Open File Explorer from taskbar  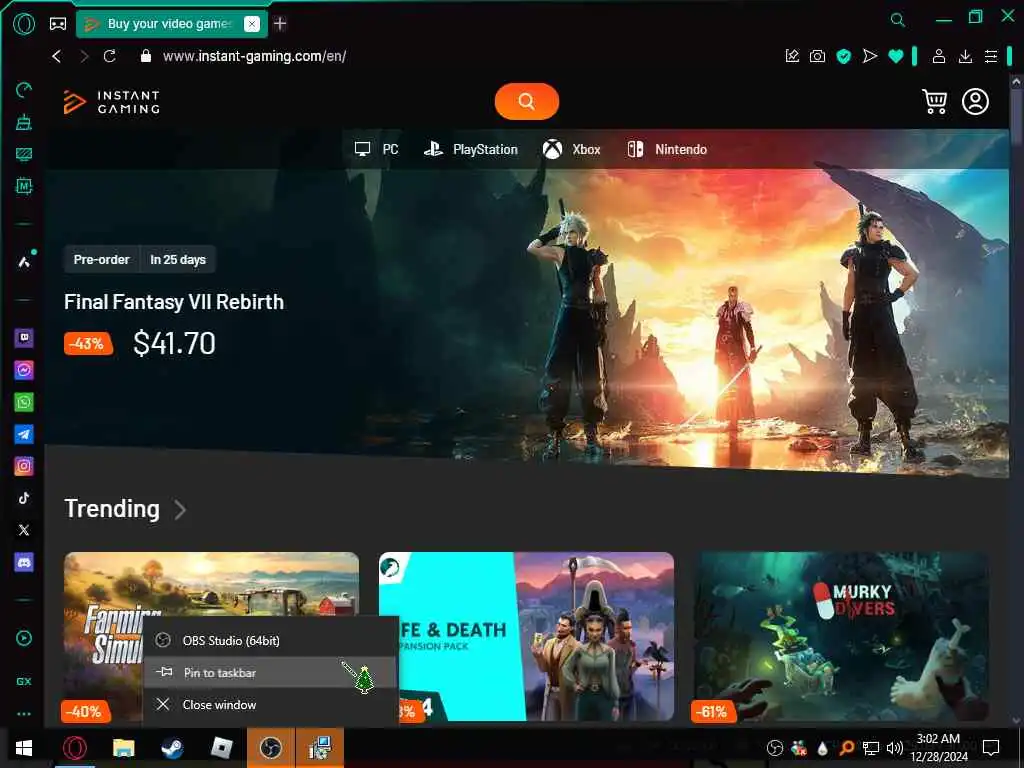[123, 748]
